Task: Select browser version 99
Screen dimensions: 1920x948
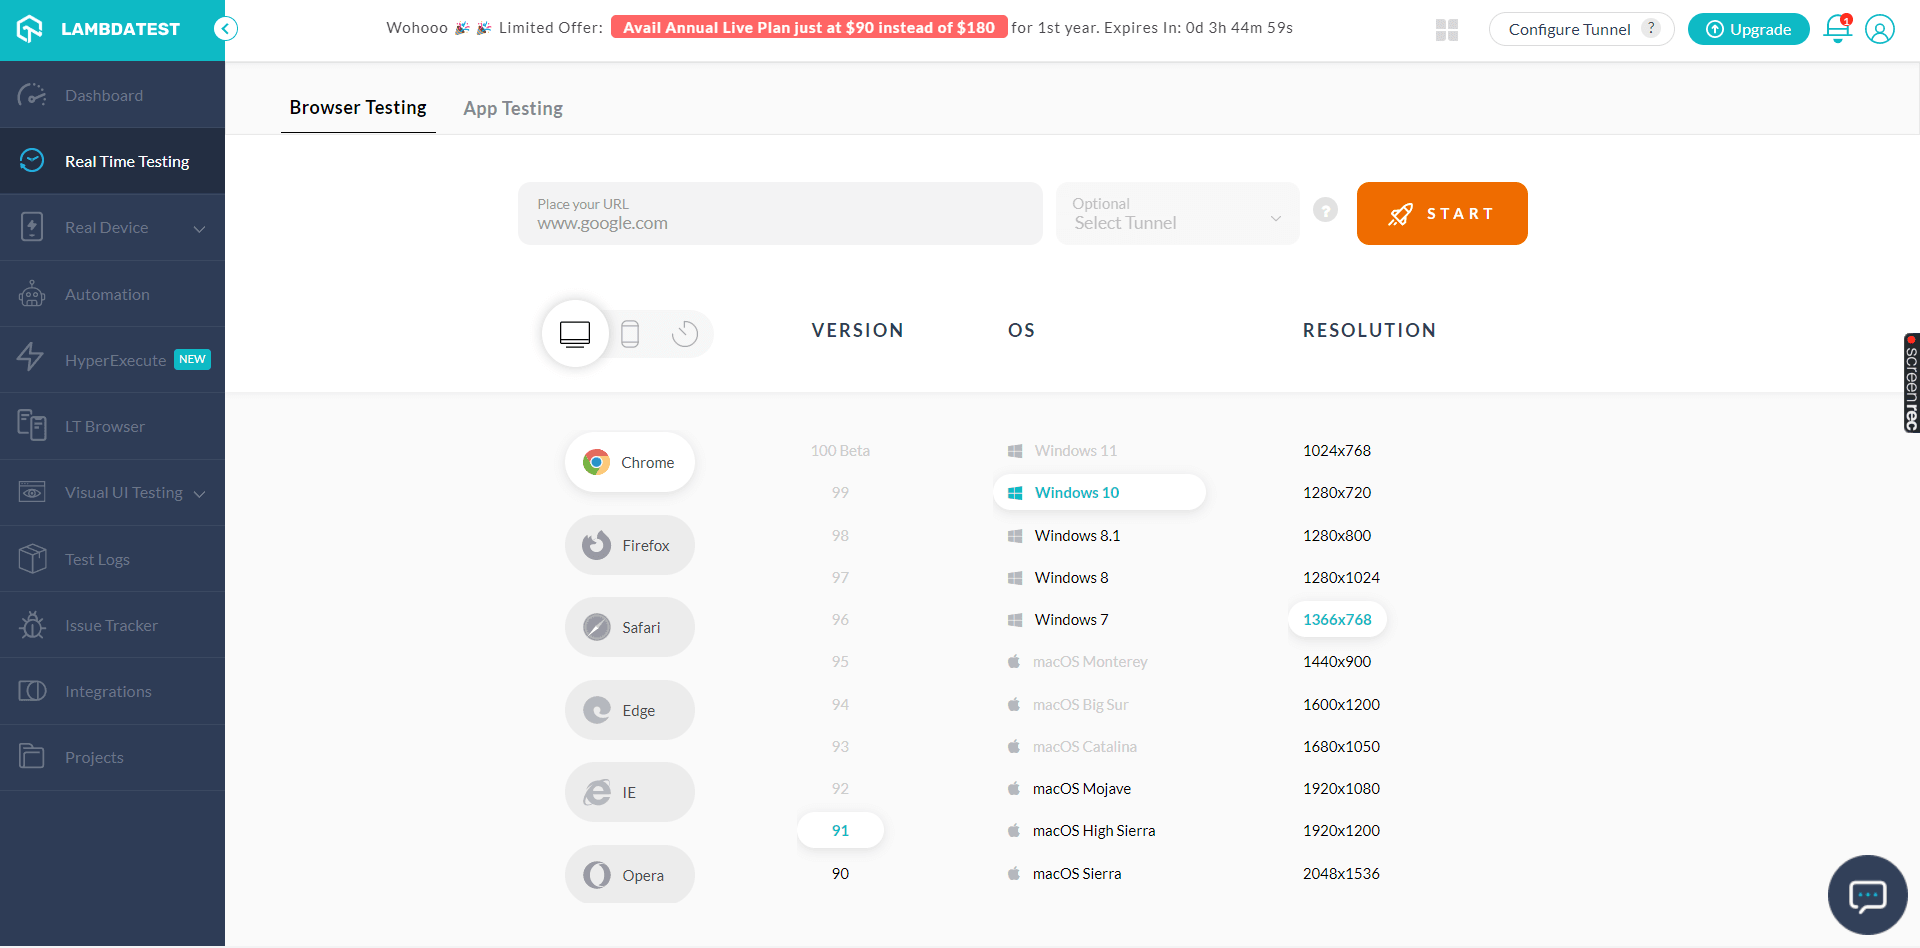Action: (840, 492)
